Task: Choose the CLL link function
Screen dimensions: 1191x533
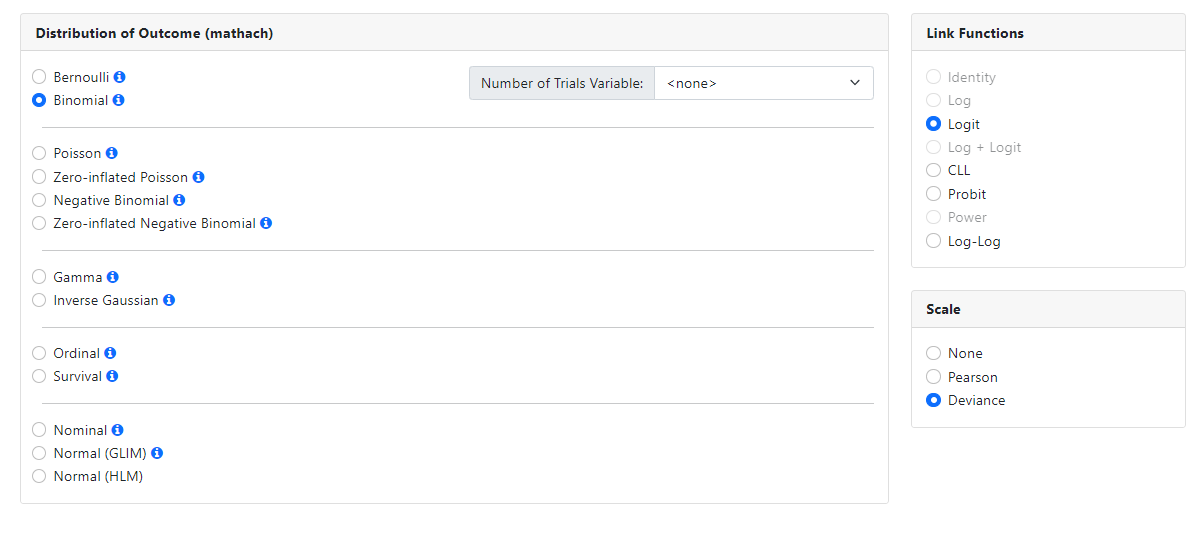Action: [x=933, y=170]
